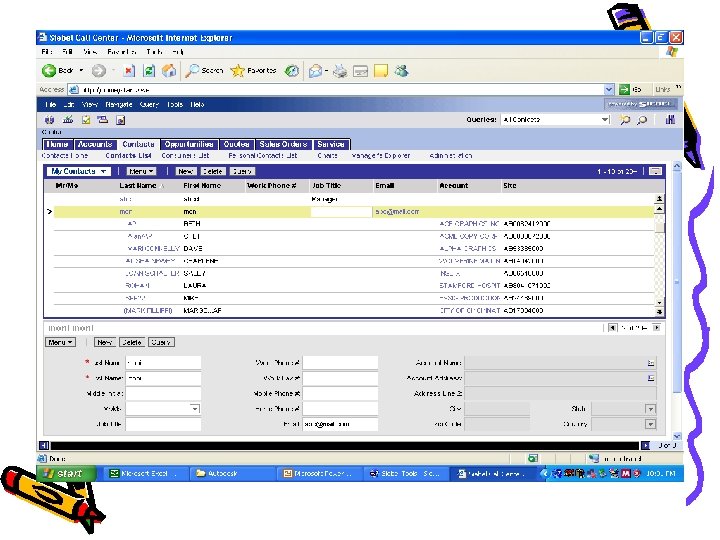Jump to last record set in list
720x540 pixels.
[659, 311]
